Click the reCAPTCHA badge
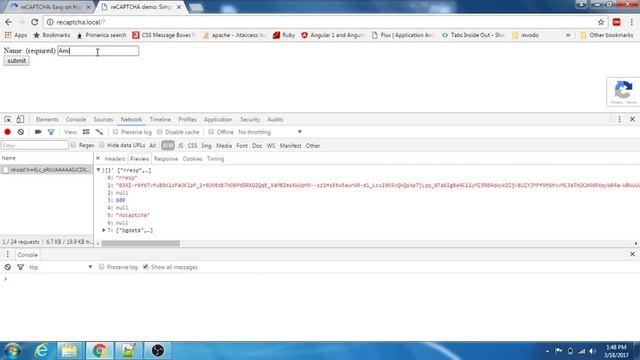Viewport: 640px width, 360px height. [623, 92]
